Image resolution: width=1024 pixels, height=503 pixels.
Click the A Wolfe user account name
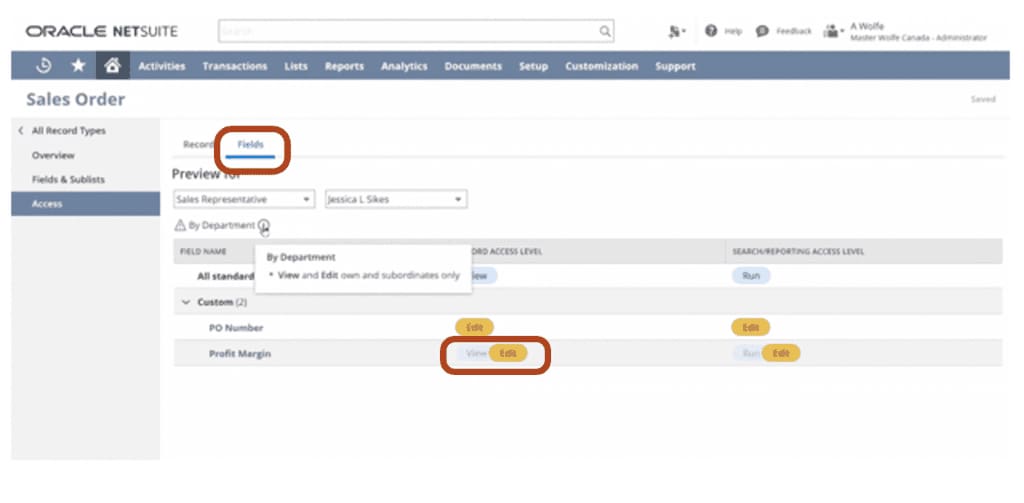[867, 26]
